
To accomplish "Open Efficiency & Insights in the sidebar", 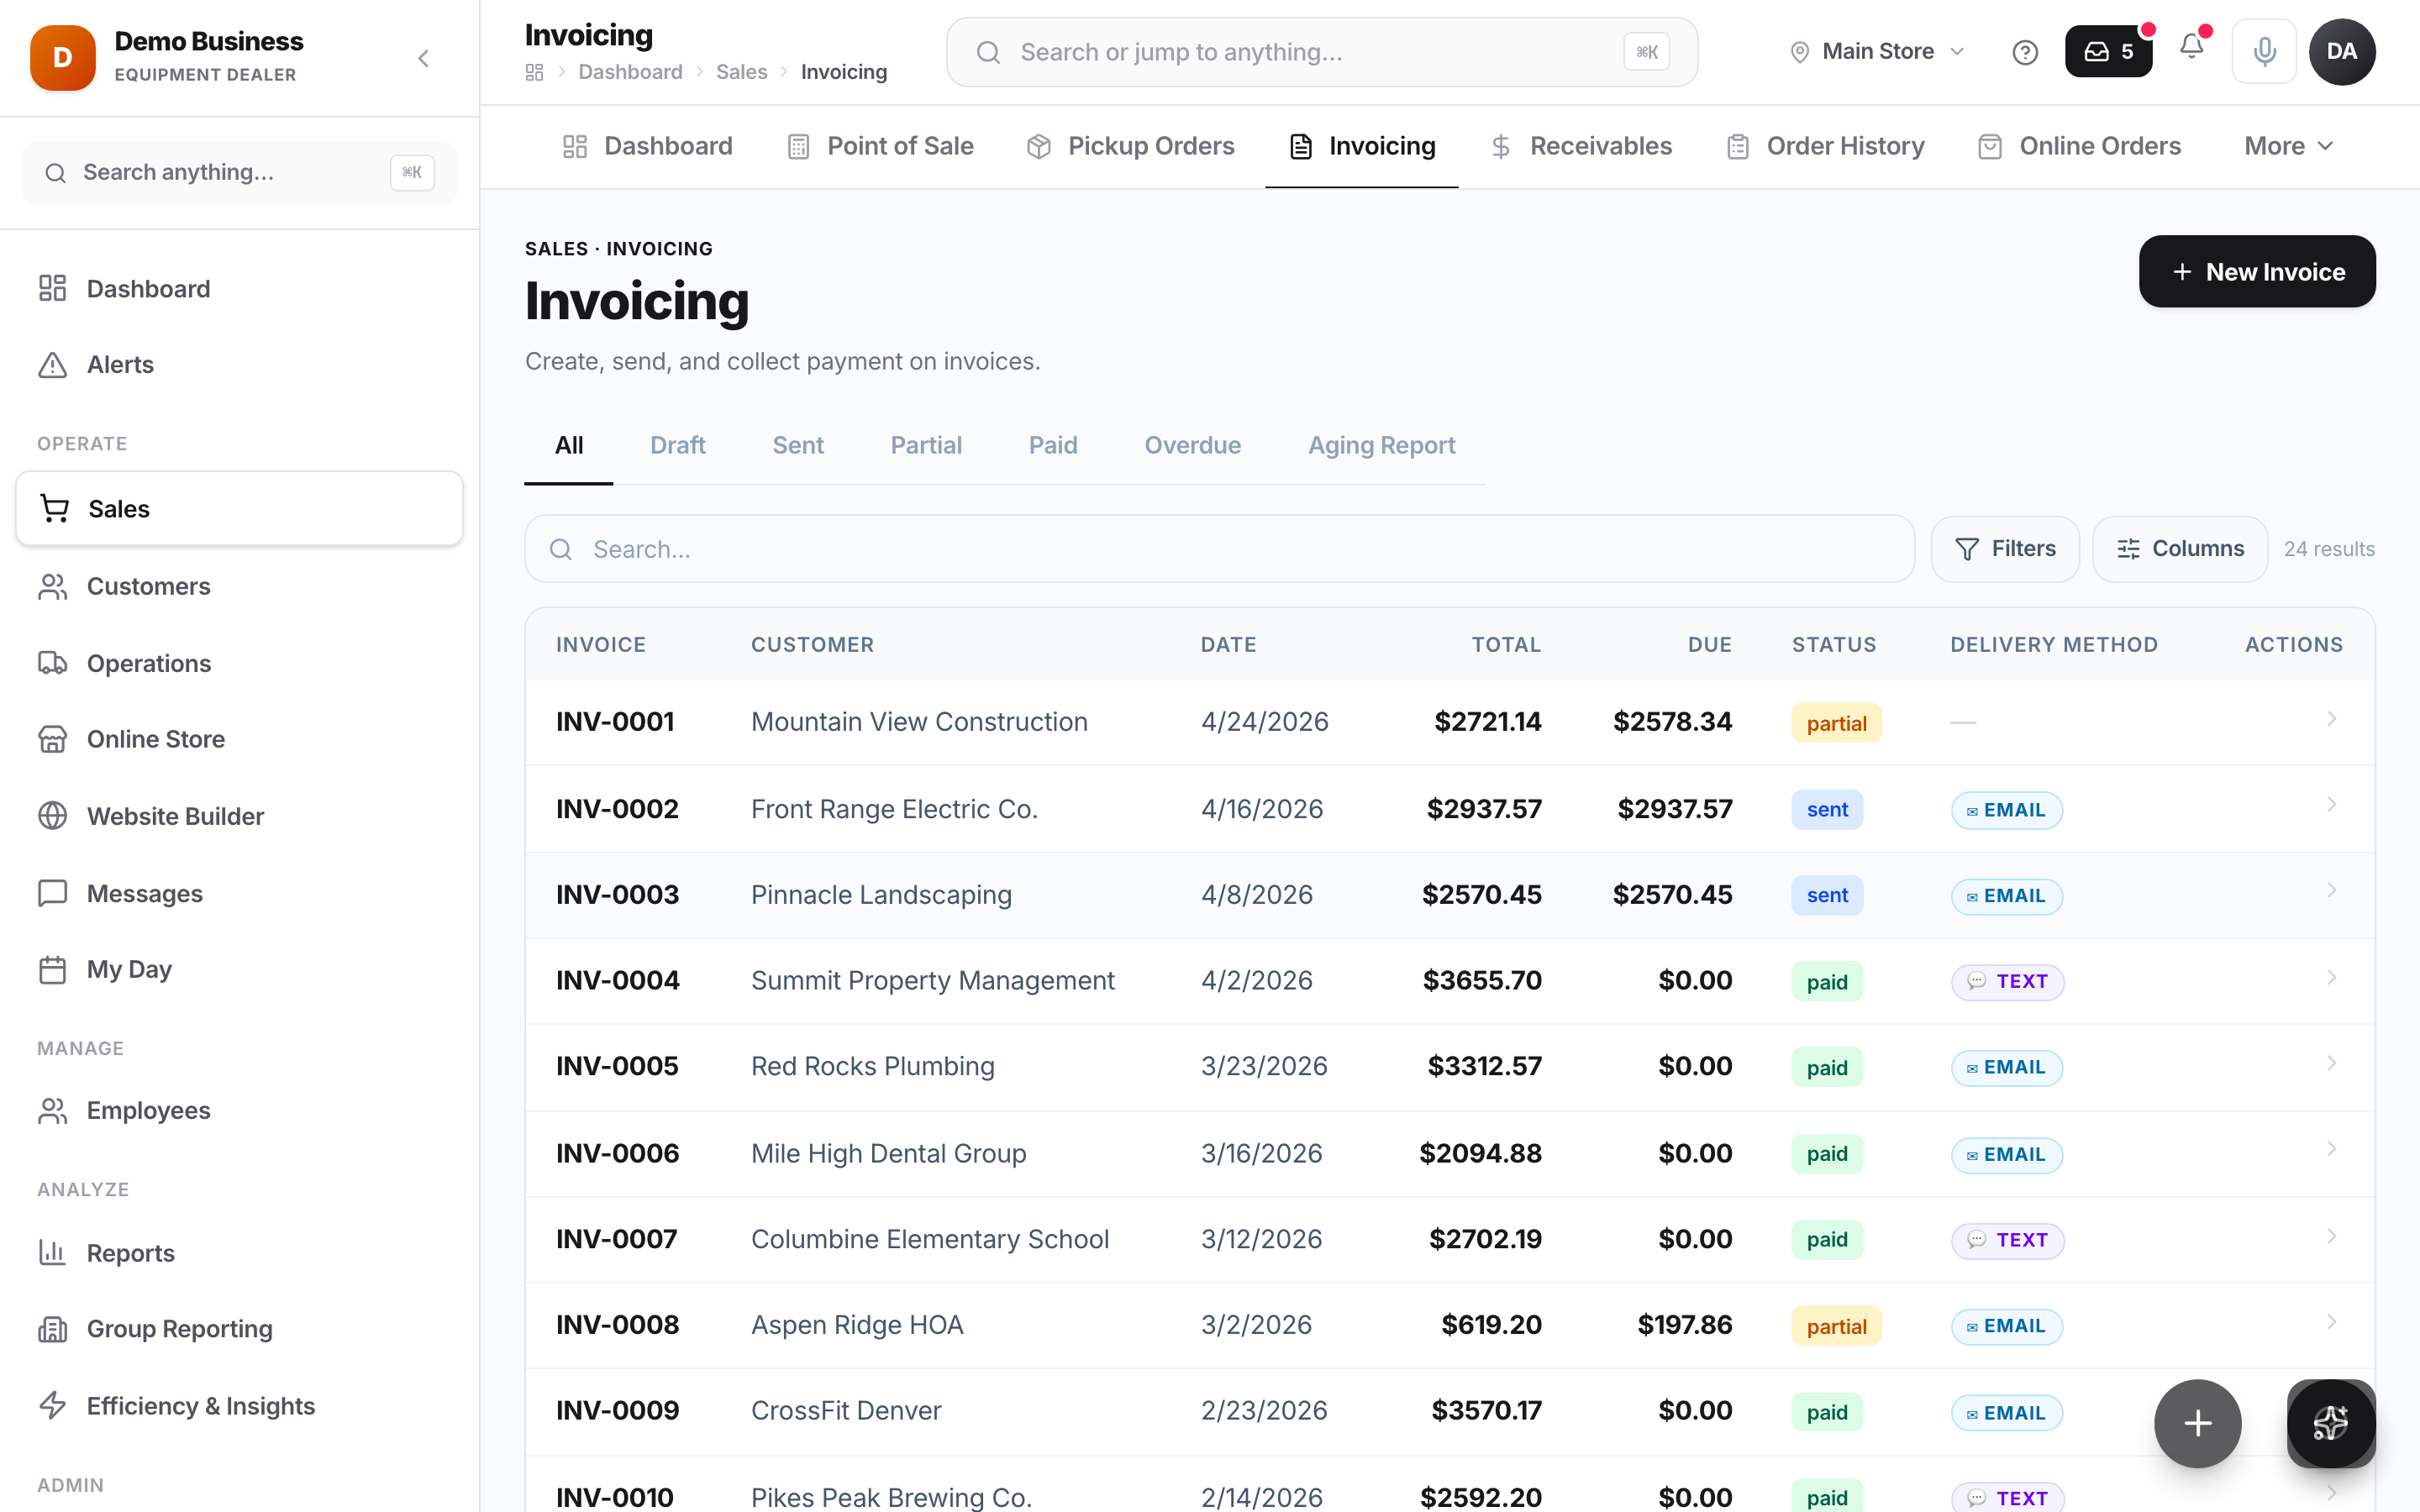I will coord(239,1406).
